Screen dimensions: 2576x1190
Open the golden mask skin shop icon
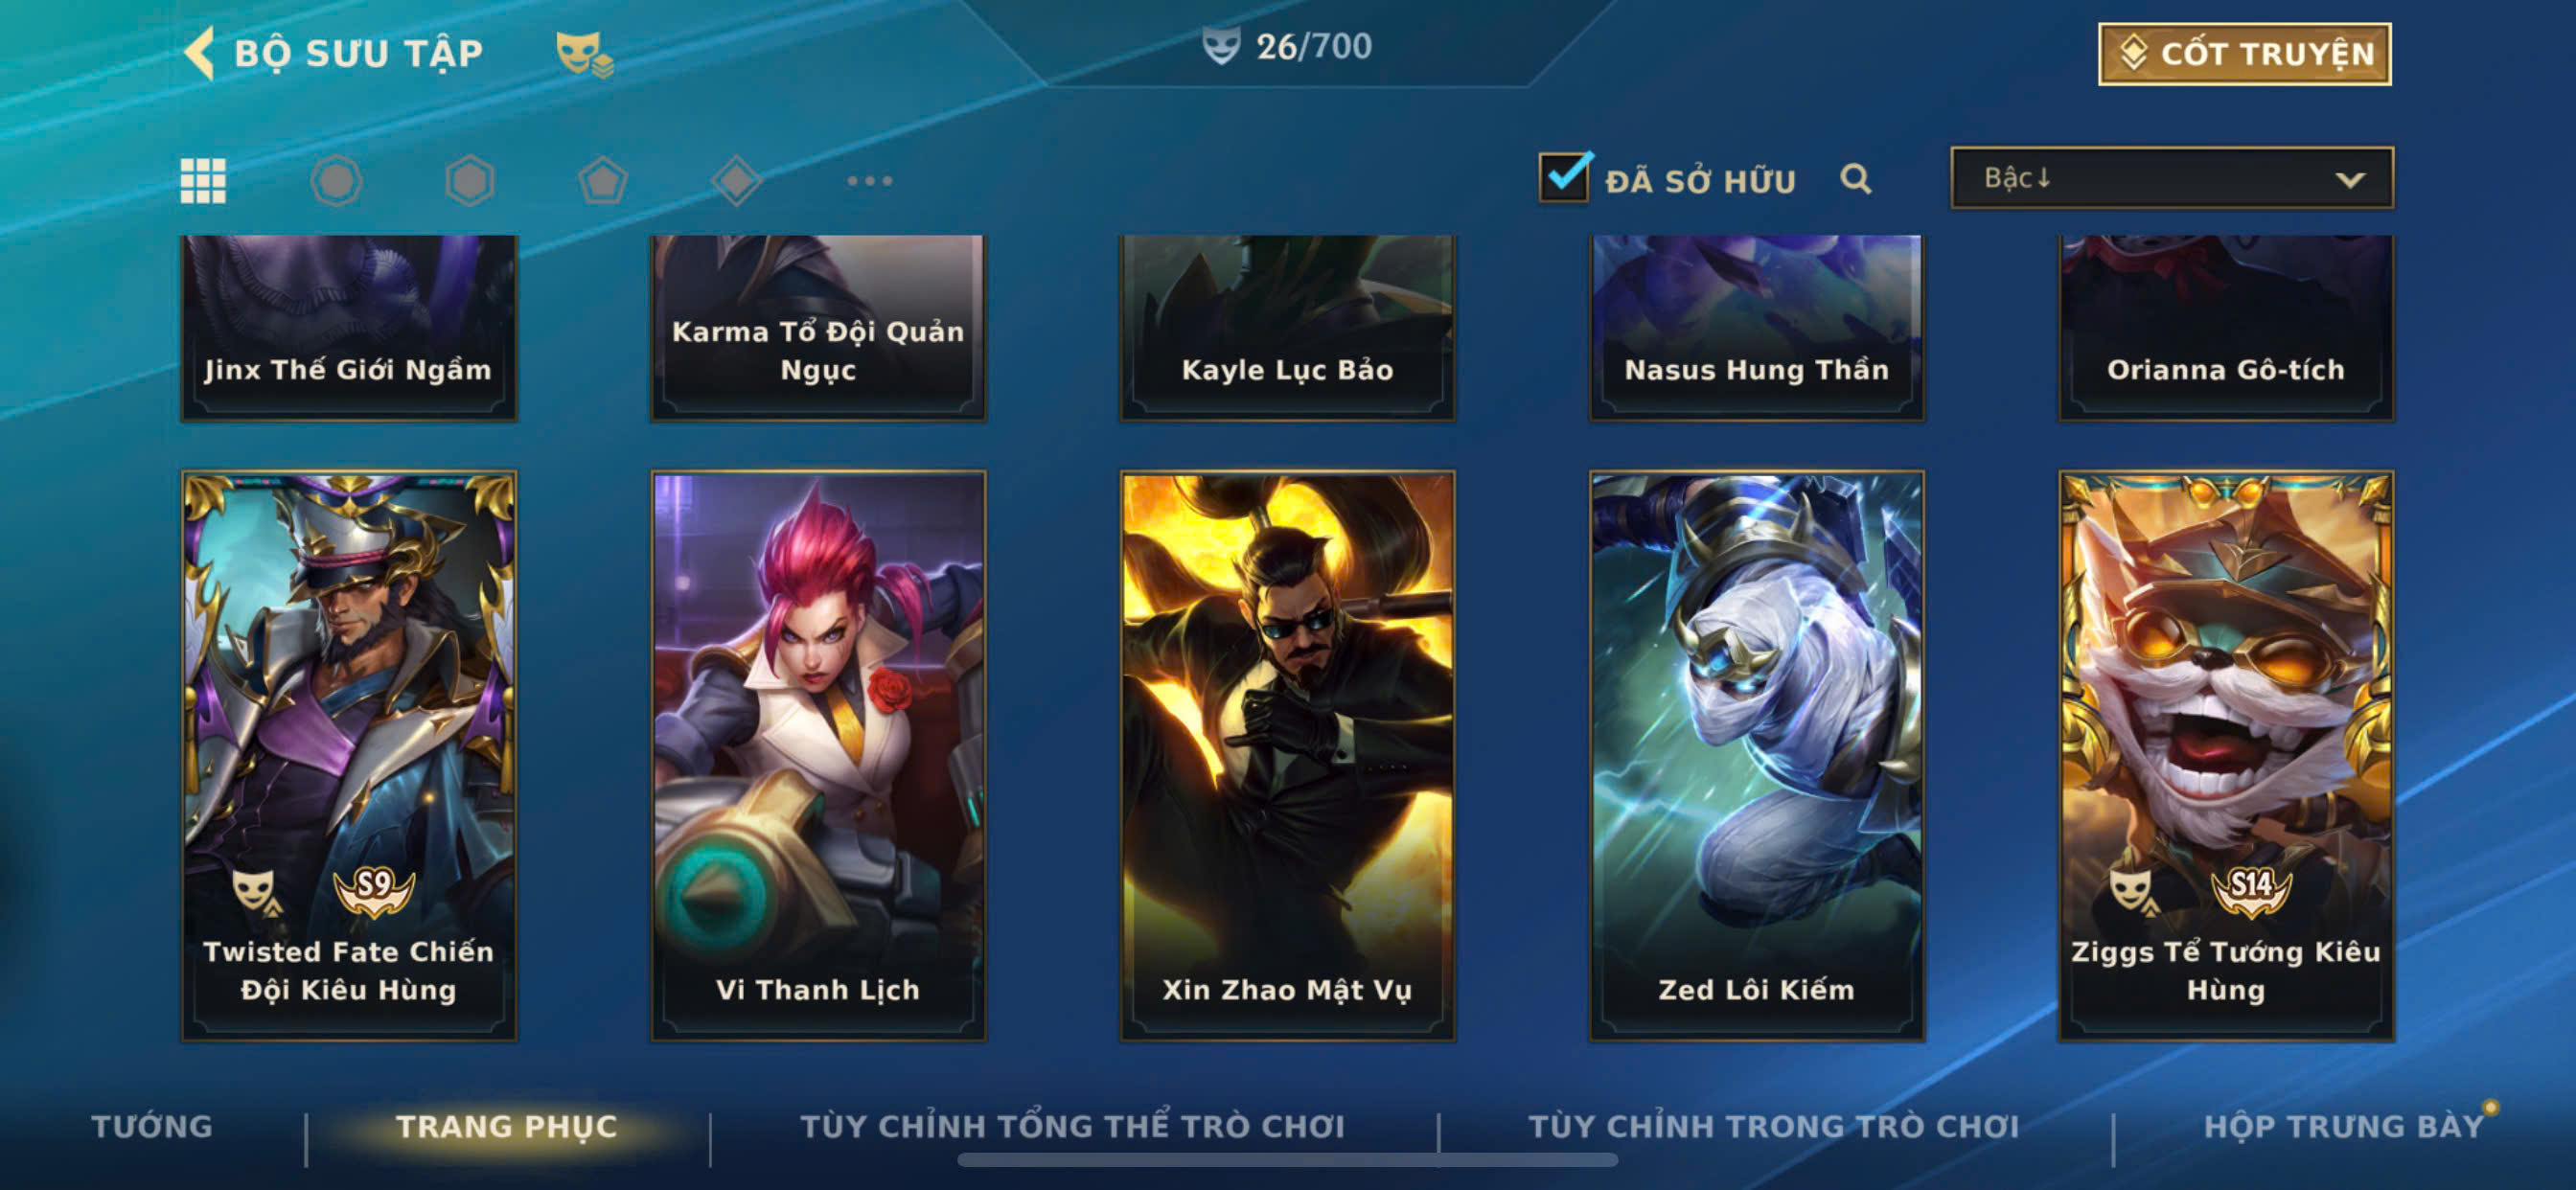(x=584, y=53)
